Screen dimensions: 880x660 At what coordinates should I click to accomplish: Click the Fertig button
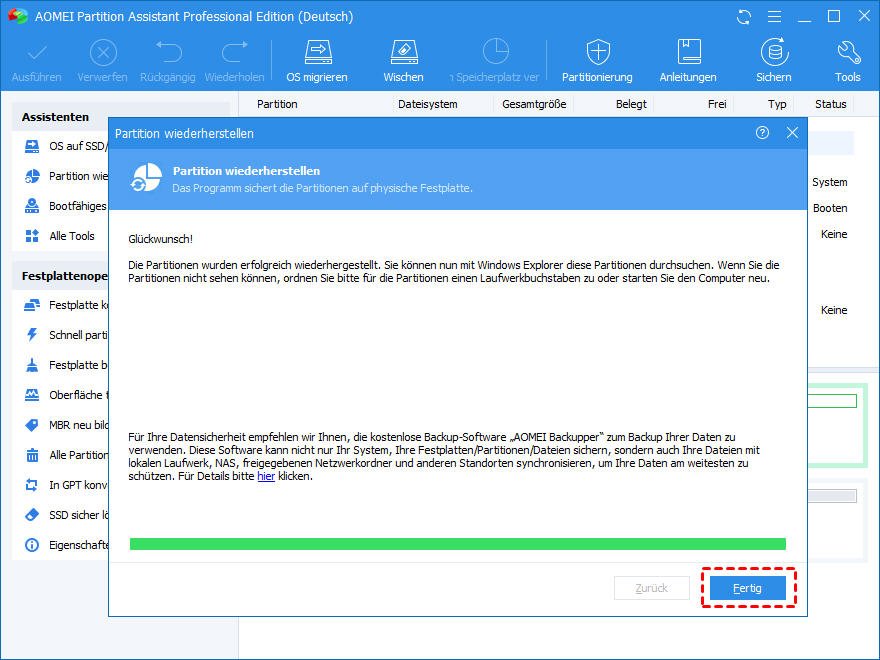click(x=748, y=588)
